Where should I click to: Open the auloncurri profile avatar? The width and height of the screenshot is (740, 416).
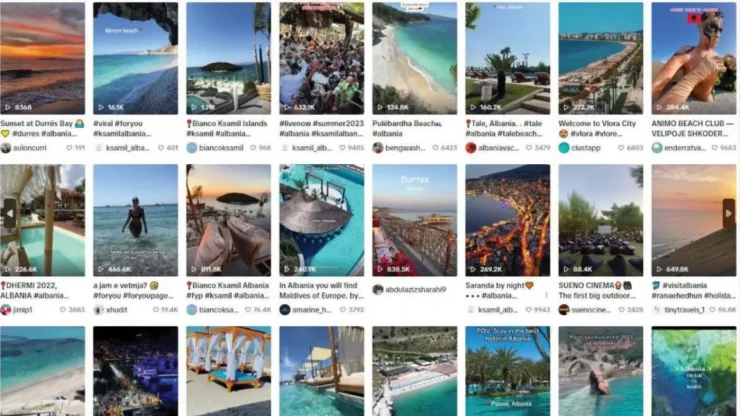pos(6,148)
